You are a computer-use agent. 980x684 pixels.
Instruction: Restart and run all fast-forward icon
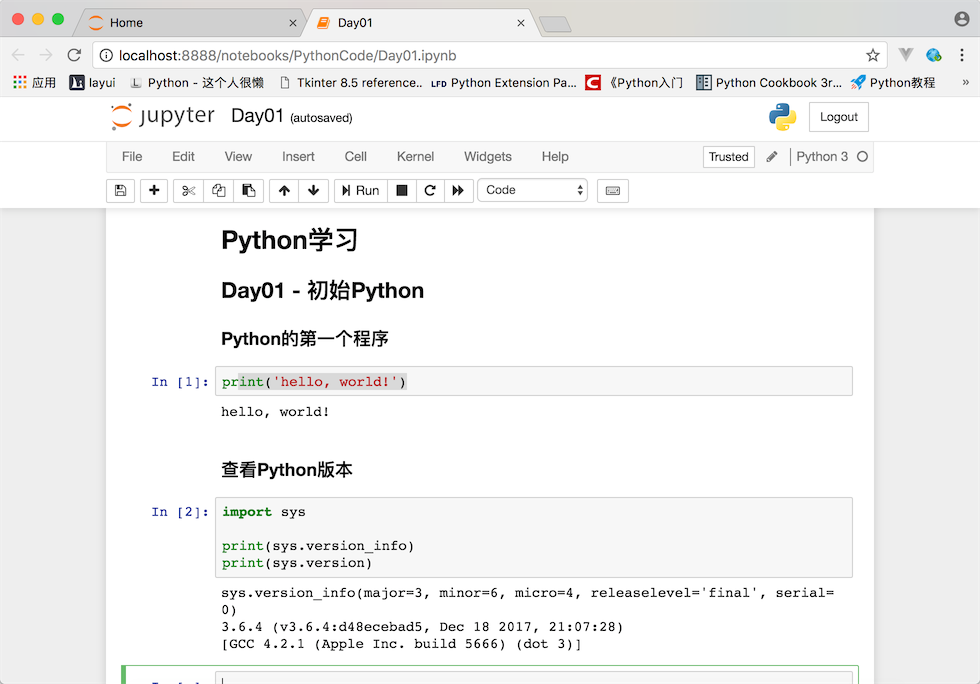tap(458, 190)
